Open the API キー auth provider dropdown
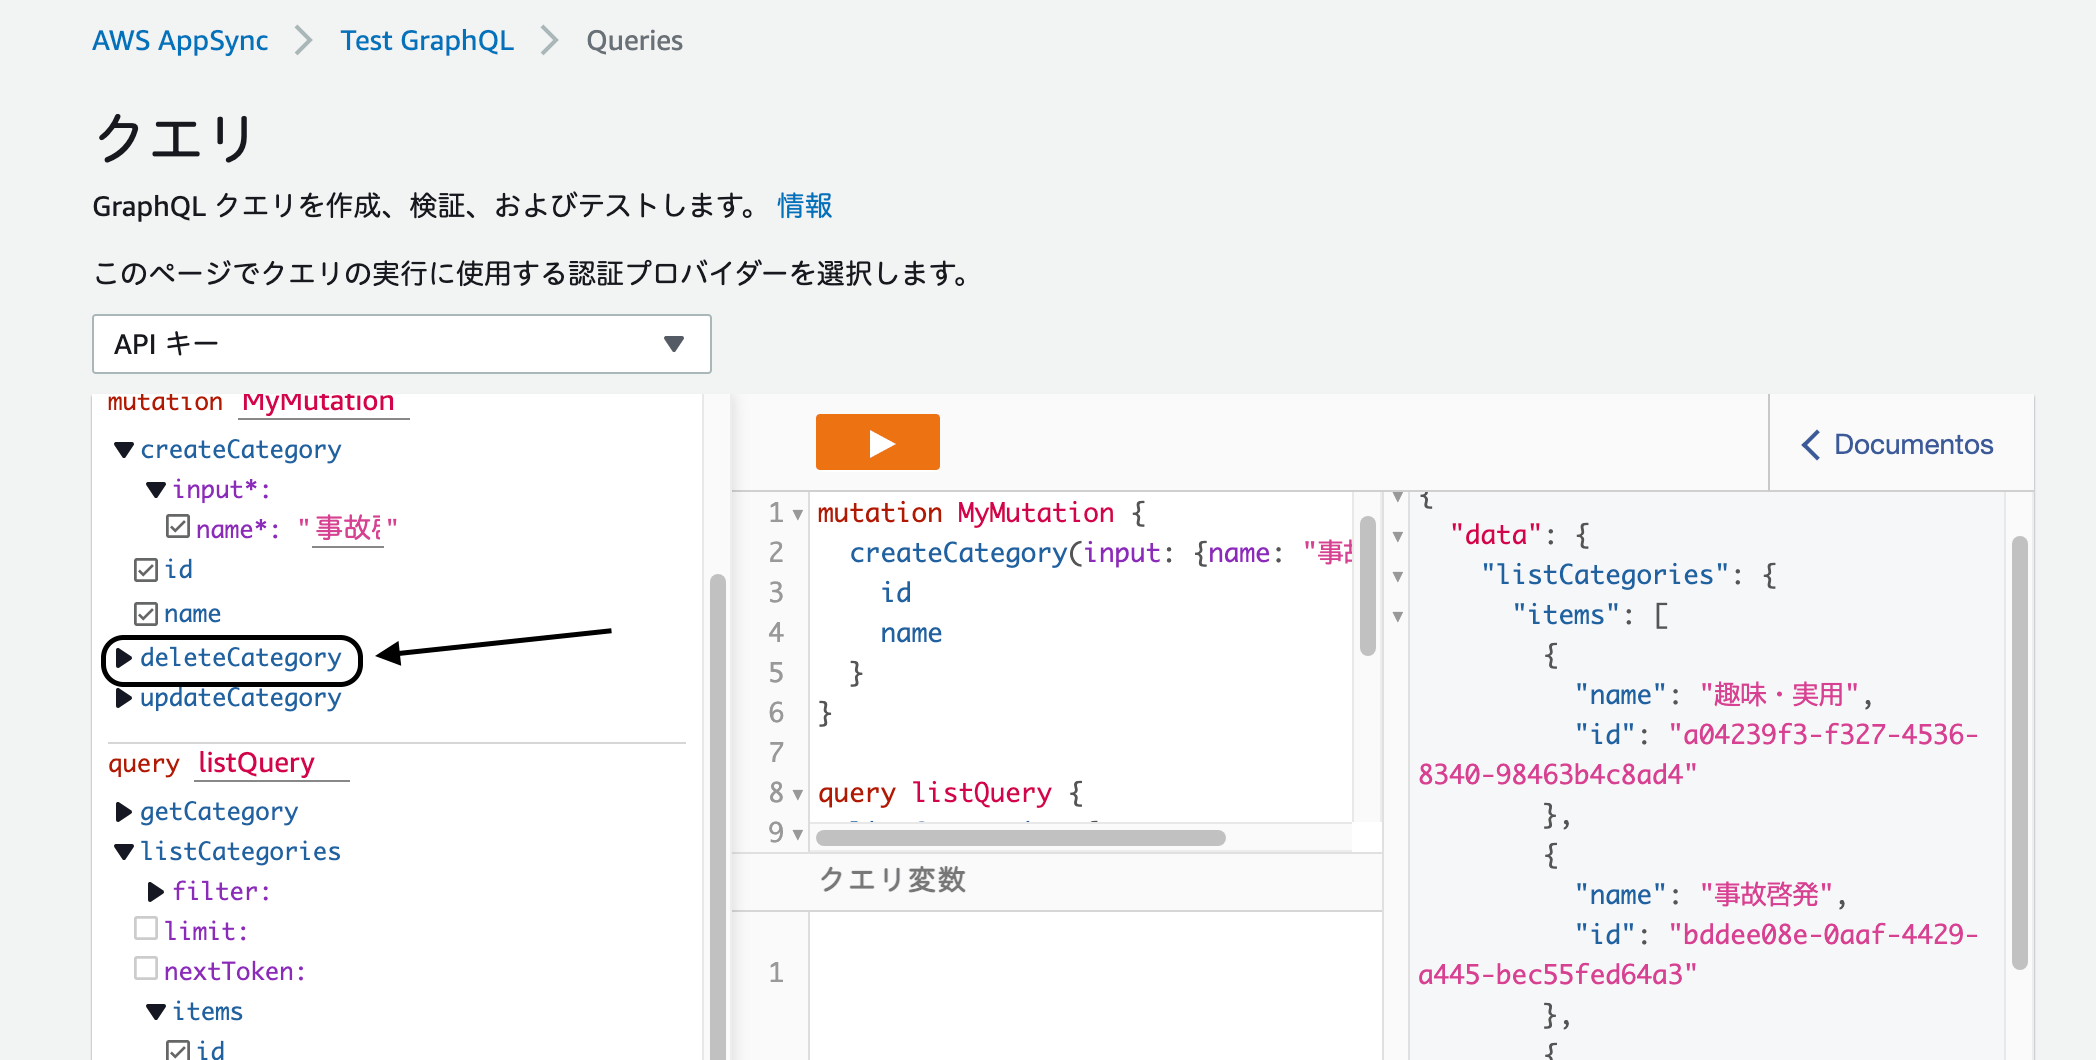This screenshot has height=1060, width=2096. [x=401, y=344]
